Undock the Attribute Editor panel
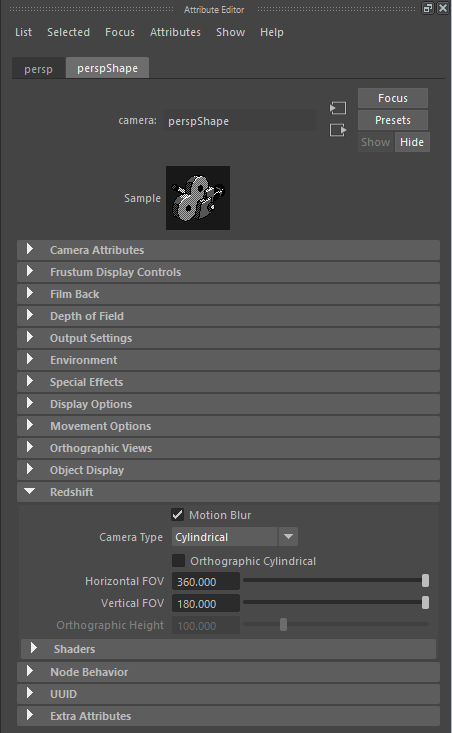 (x=427, y=8)
